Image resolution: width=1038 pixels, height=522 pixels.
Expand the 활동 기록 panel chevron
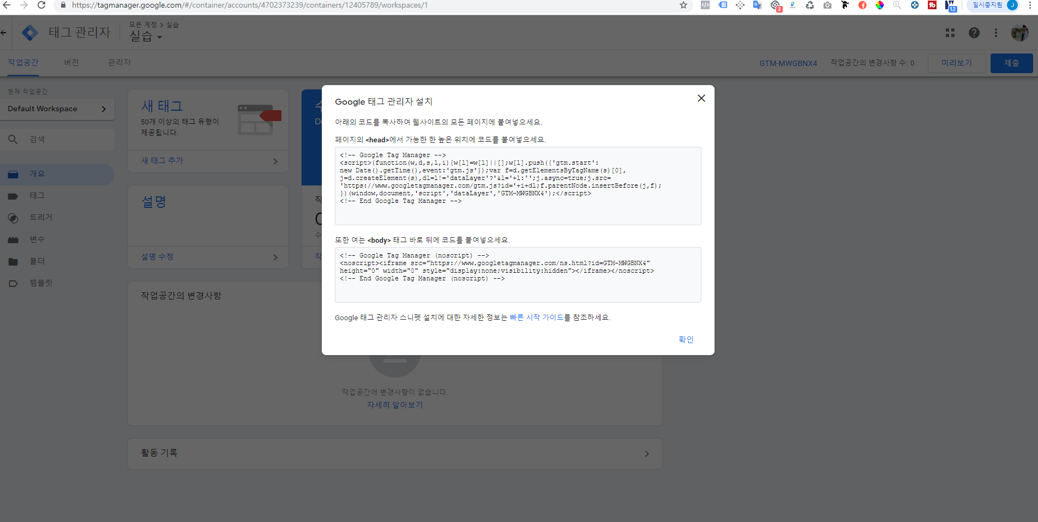(647, 454)
